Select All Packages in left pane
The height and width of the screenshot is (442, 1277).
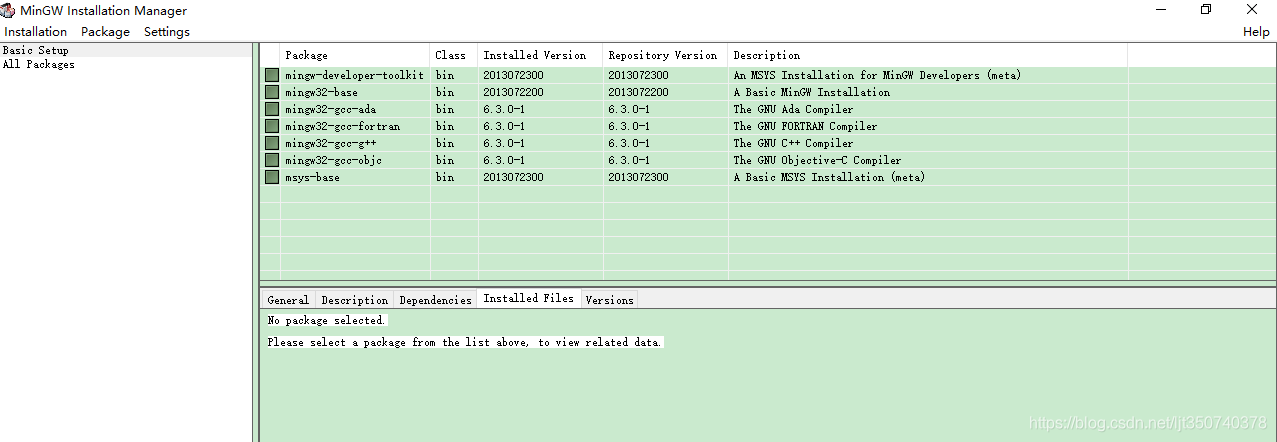(39, 64)
